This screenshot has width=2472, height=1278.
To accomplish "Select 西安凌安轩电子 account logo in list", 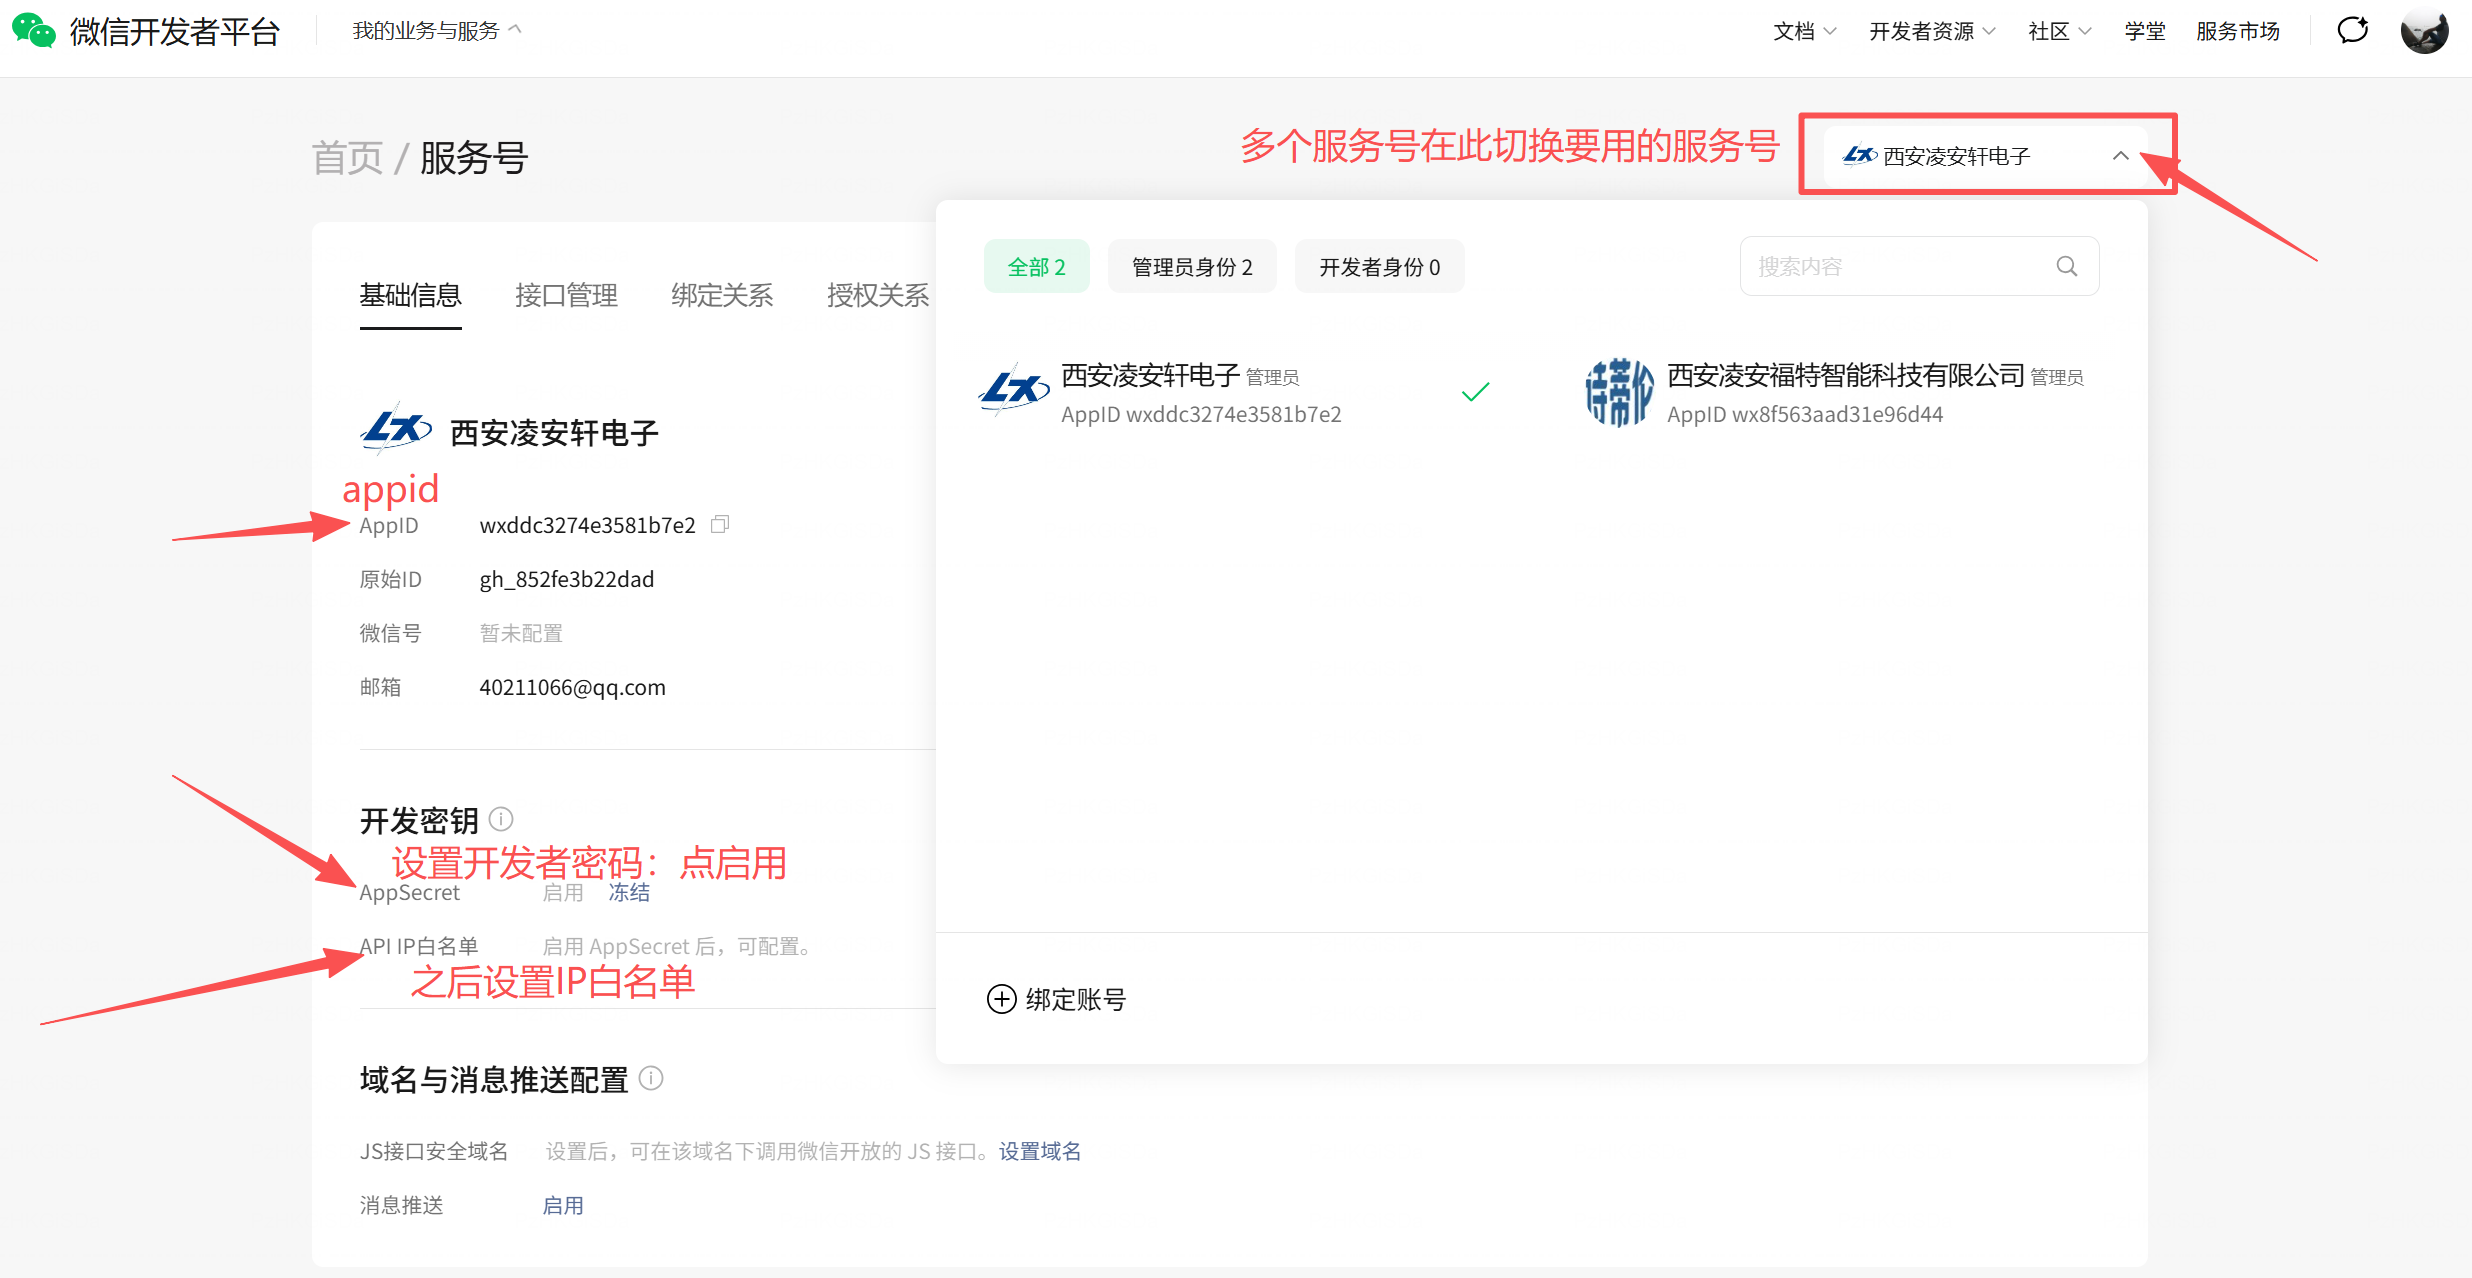I will point(1014,390).
